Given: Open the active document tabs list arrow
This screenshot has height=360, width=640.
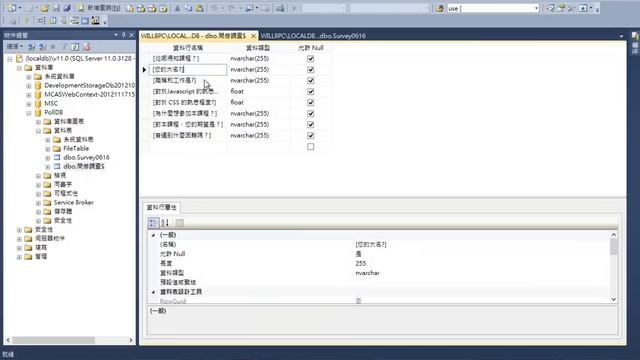Looking at the screenshot, I should tap(621, 36).
